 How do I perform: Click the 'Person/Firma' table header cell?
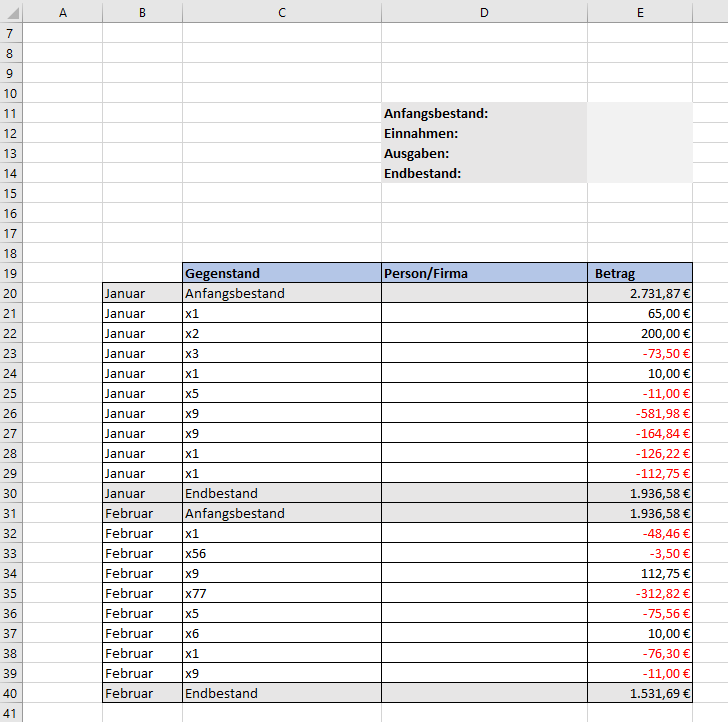pos(484,273)
